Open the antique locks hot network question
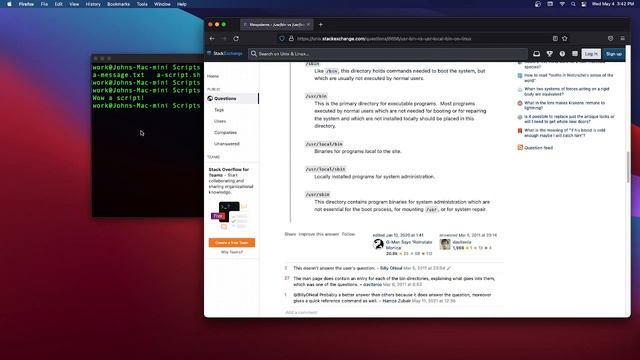The width and height of the screenshot is (640, 360). [569, 119]
